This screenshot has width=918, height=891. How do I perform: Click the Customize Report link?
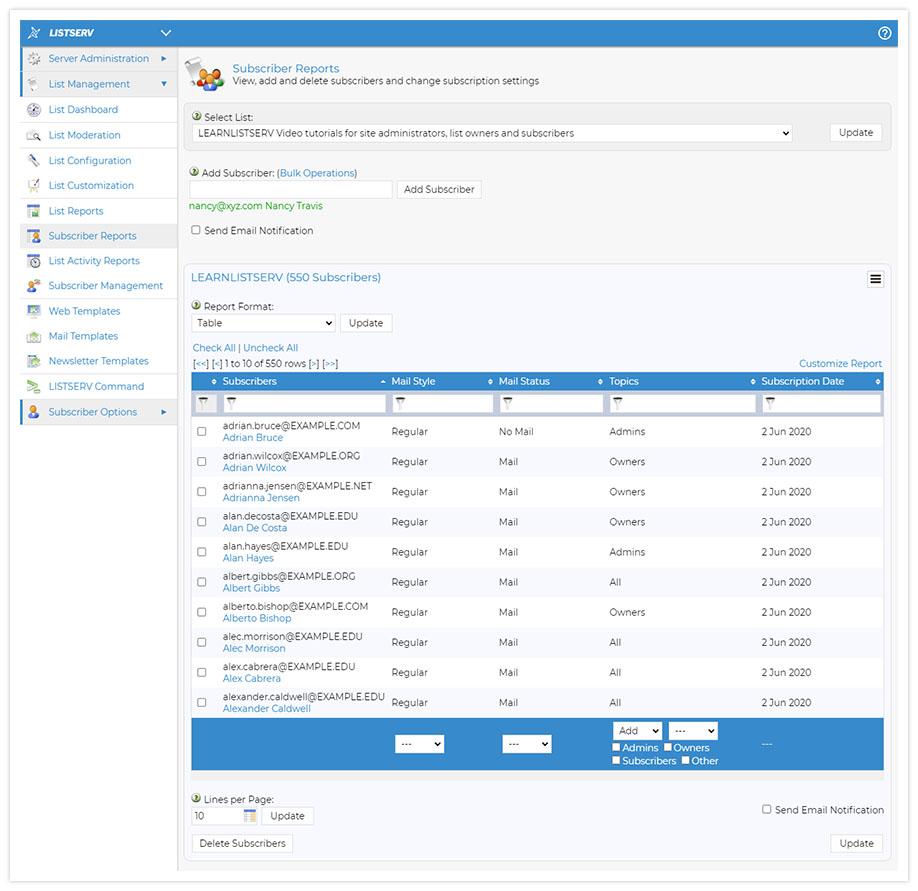[840, 364]
